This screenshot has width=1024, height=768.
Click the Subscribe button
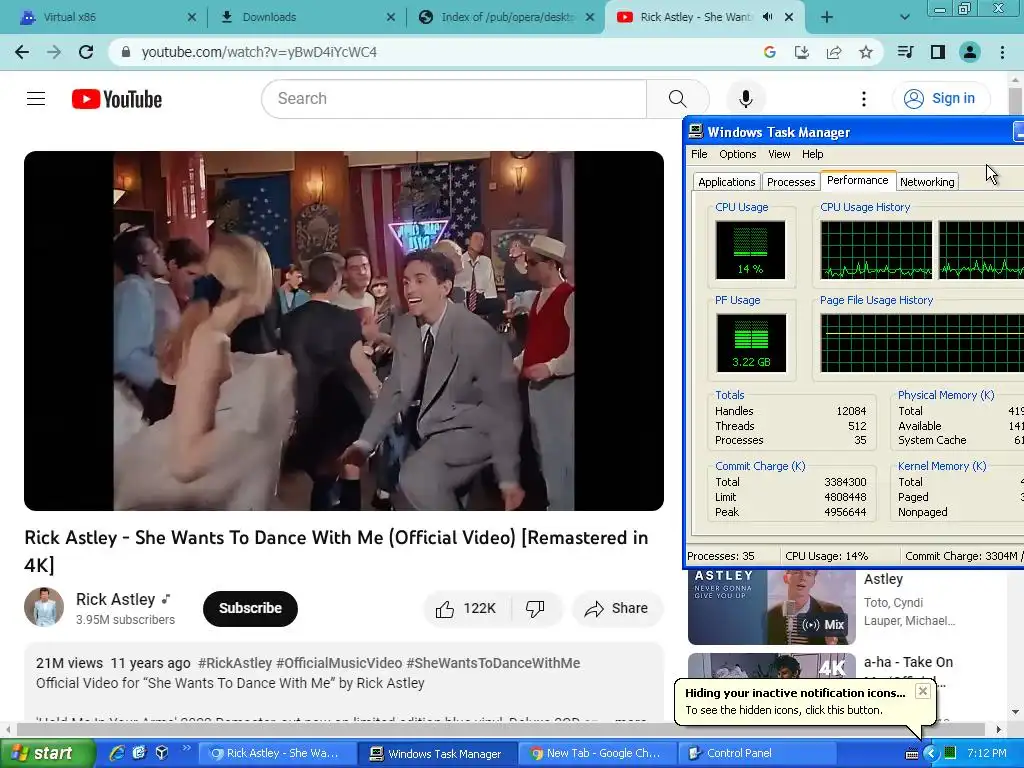pos(250,609)
